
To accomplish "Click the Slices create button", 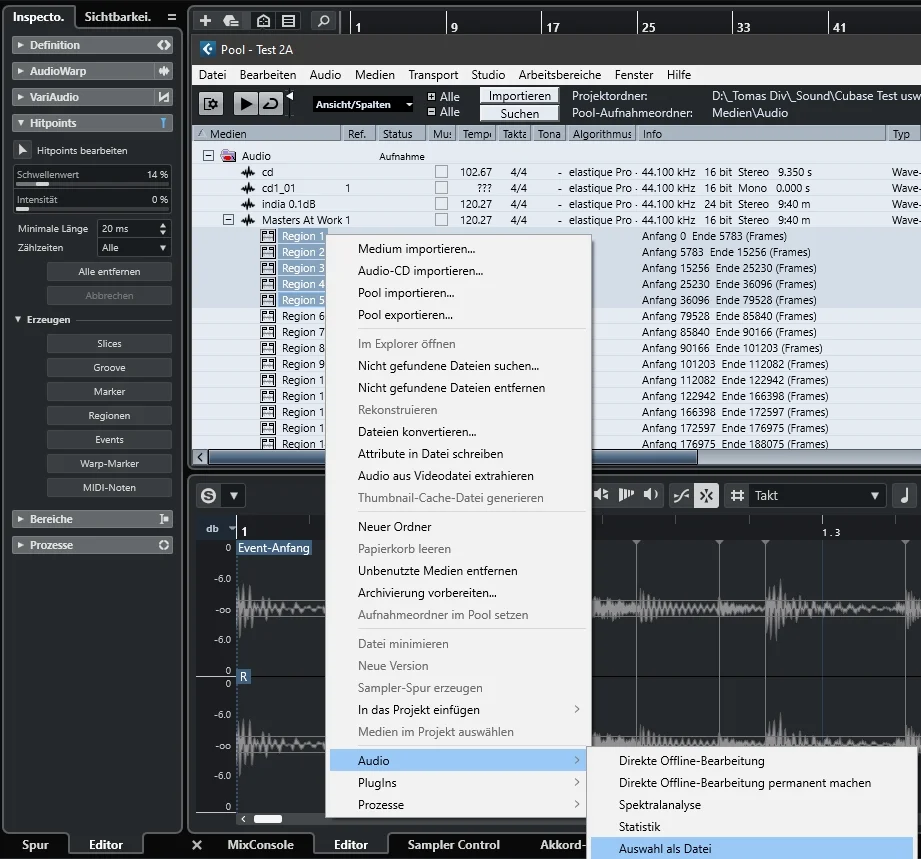I will 109,343.
